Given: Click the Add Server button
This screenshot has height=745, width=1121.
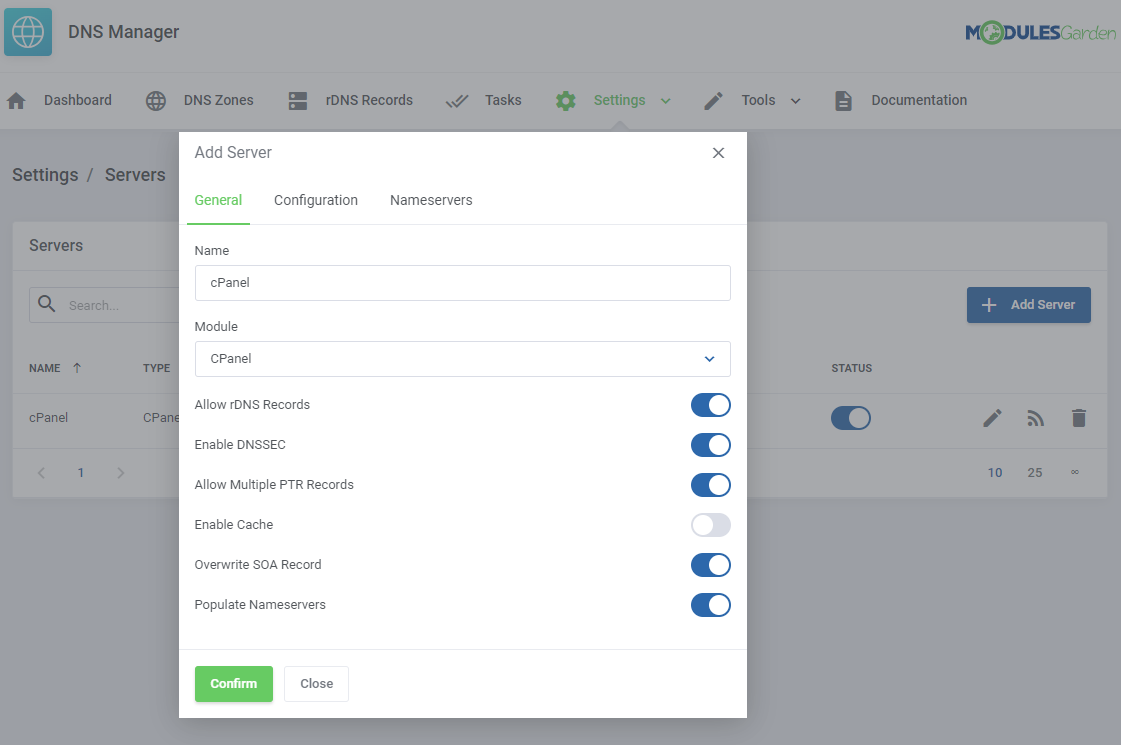Looking at the screenshot, I should [x=1029, y=305].
